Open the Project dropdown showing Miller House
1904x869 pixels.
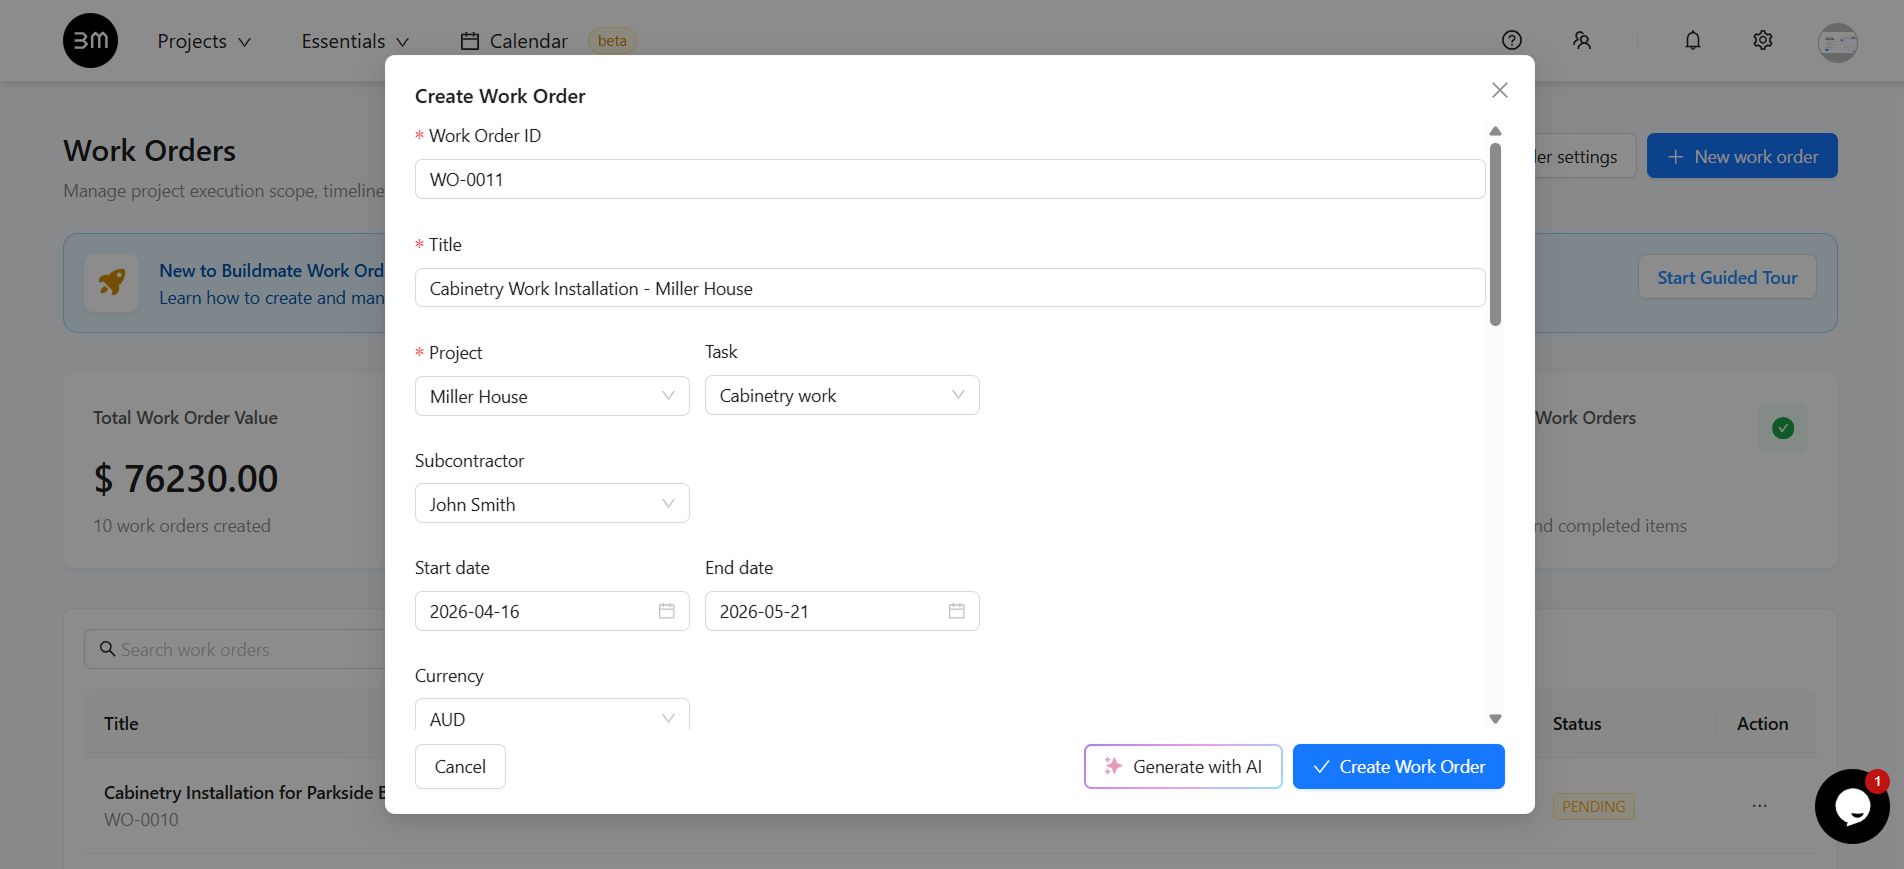(552, 396)
